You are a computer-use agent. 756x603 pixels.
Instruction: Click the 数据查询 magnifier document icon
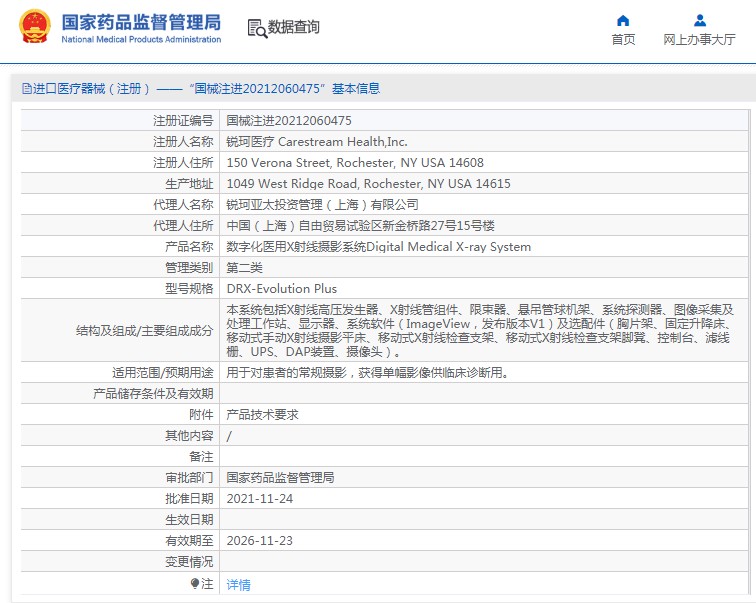click(x=255, y=27)
